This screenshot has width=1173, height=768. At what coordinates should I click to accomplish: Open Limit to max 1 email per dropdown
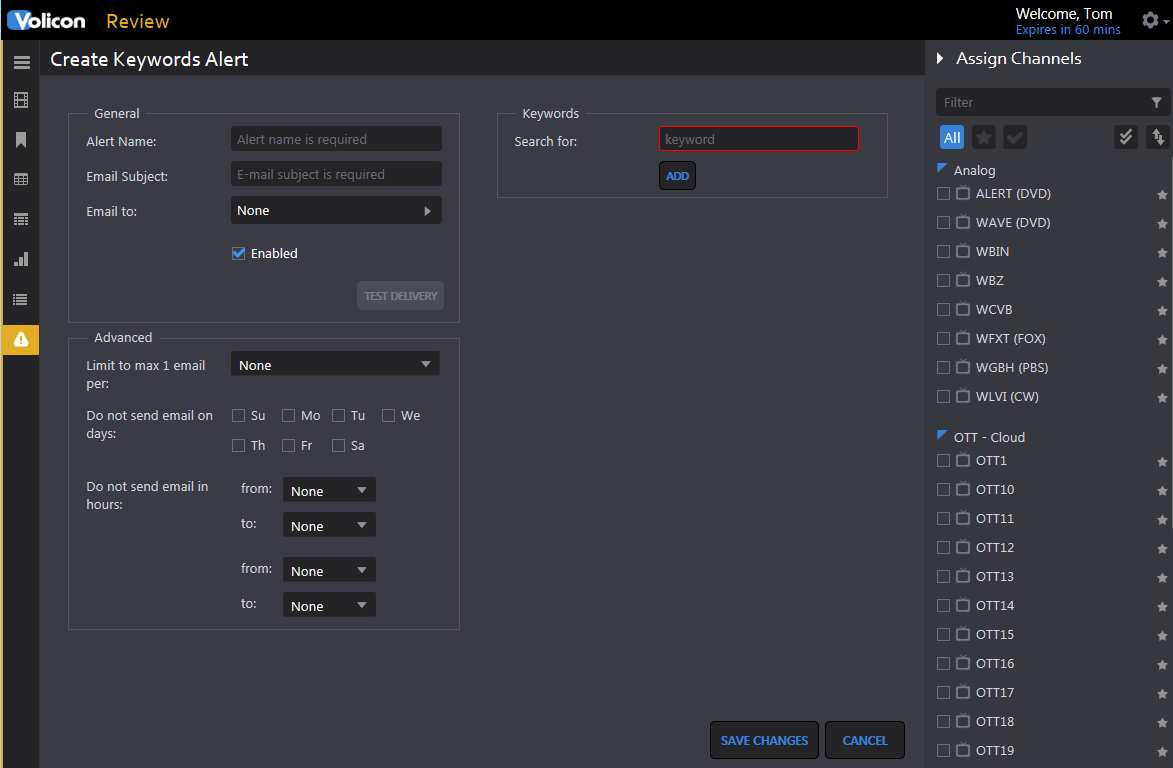pos(335,365)
